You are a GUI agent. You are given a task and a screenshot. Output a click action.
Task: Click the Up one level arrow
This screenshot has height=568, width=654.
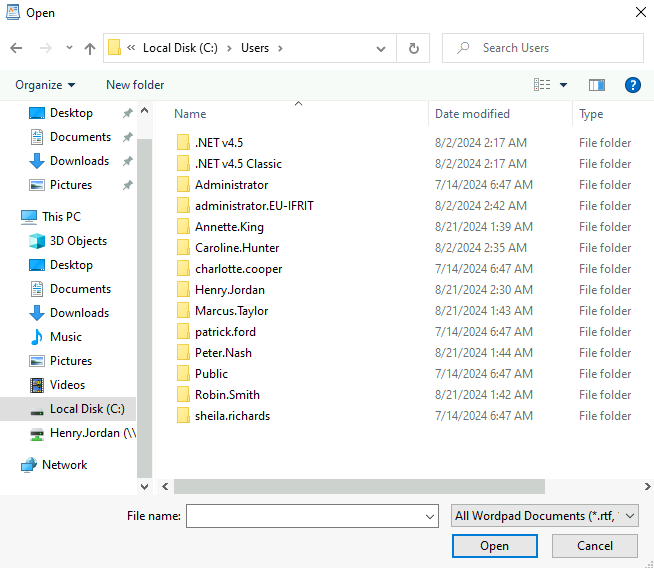90,48
